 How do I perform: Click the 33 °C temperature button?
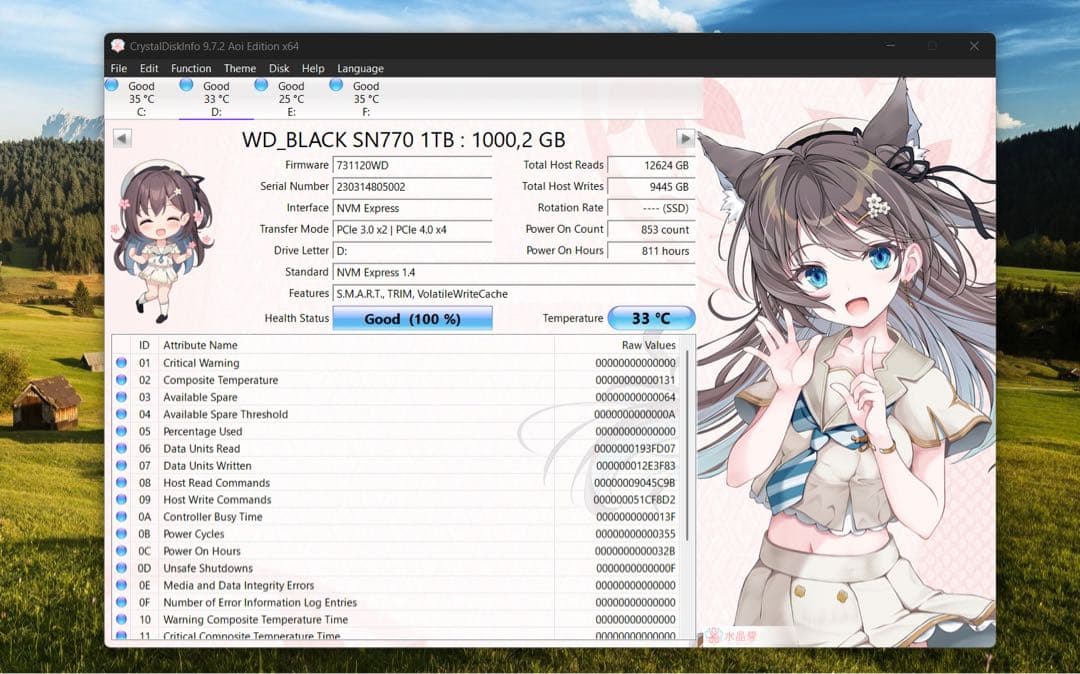coord(652,318)
